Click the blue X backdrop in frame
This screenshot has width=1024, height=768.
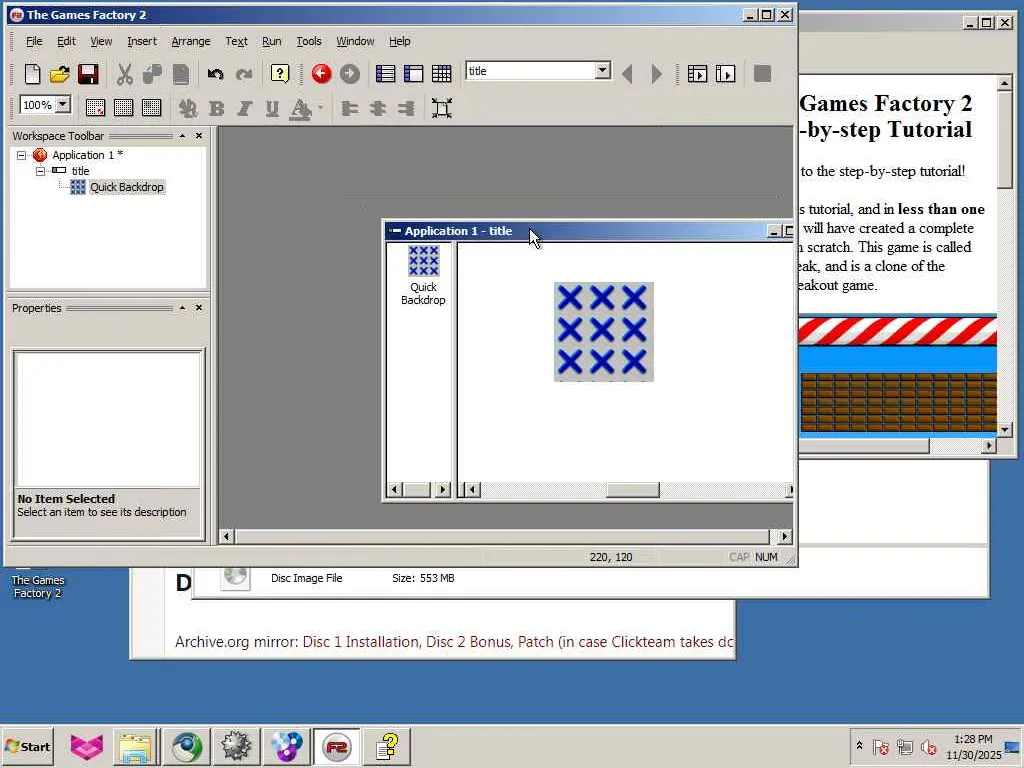(603, 332)
